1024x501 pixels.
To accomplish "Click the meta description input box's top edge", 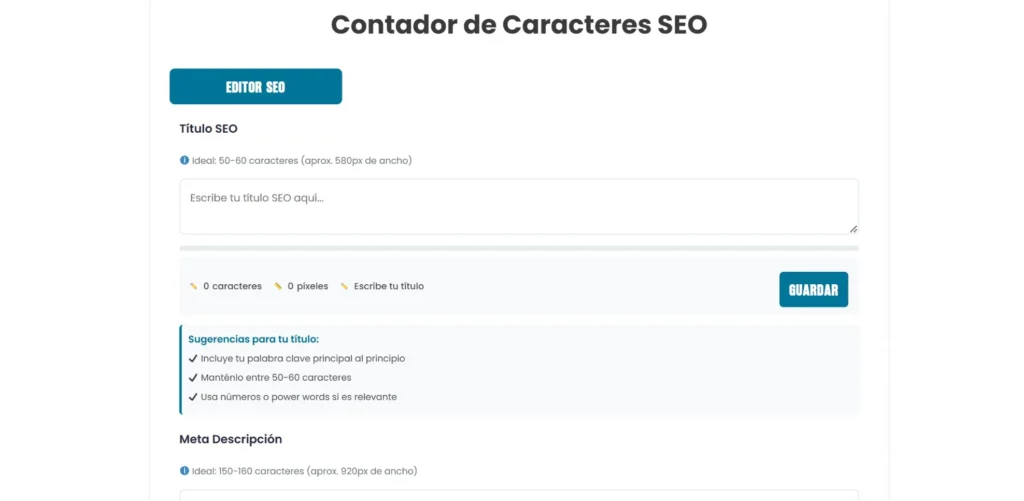I will tap(518, 491).
